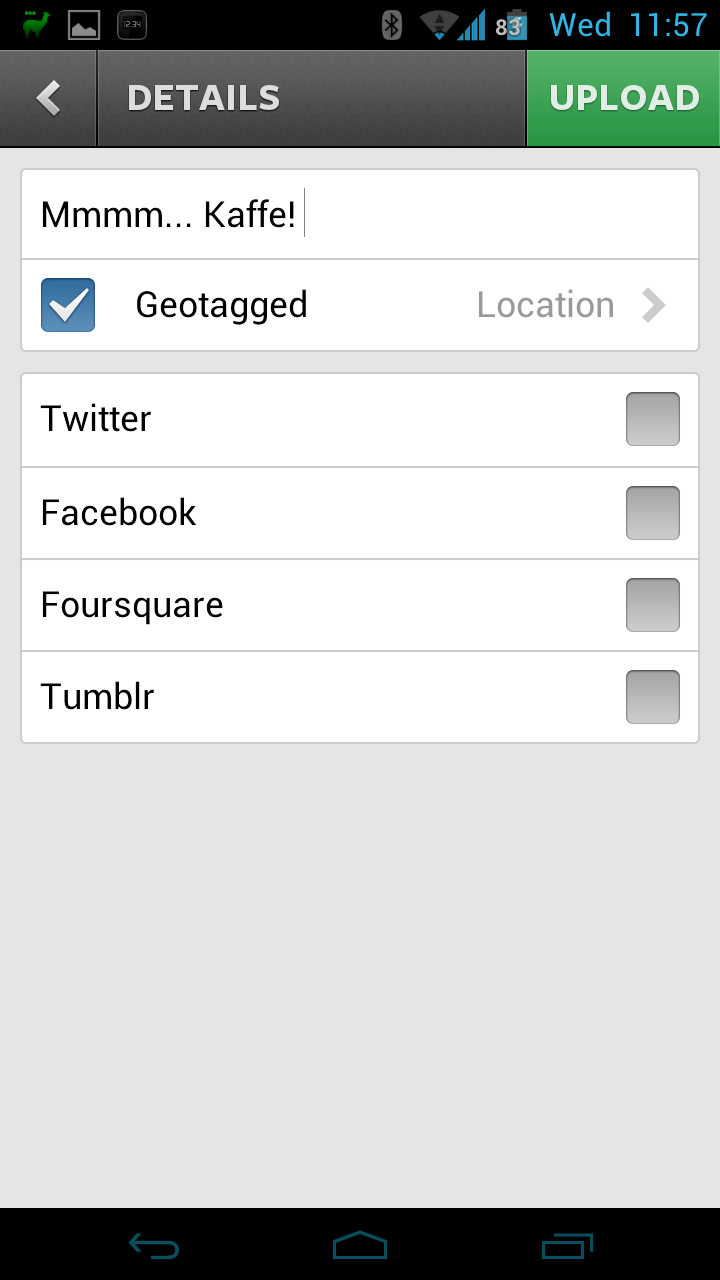Tap the green llama notification icon
Screen dimensions: 720x1280
tap(36, 25)
